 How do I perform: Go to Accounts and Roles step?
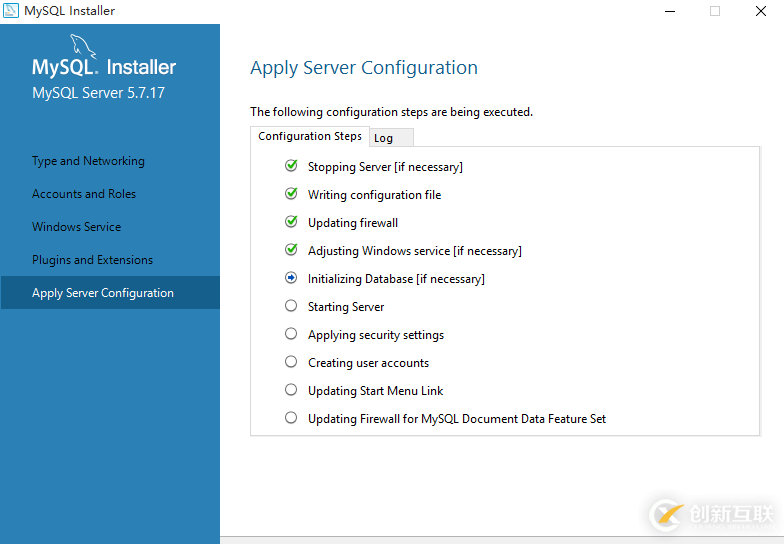click(x=84, y=194)
